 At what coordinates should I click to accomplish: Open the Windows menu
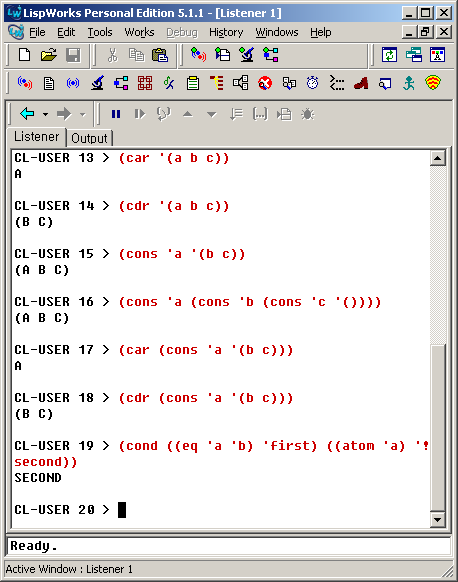point(277,33)
